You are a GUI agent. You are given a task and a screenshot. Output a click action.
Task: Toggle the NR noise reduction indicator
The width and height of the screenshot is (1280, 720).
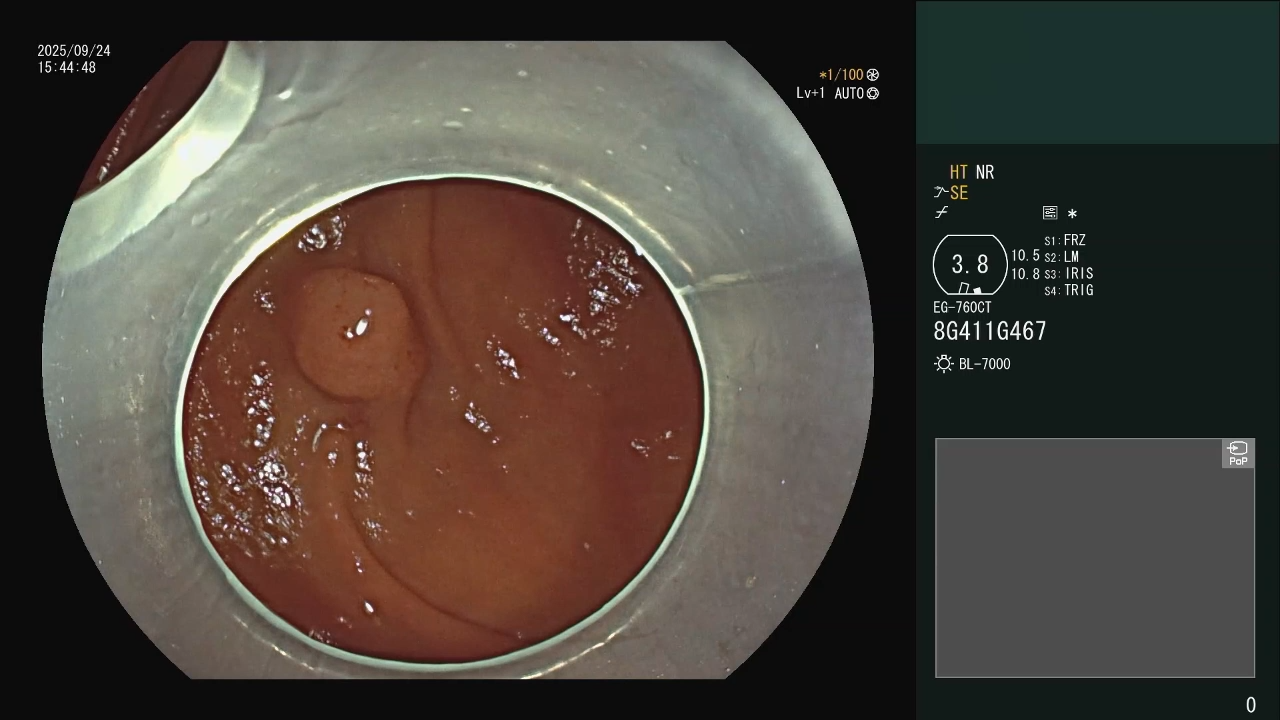[x=985, y=173]
